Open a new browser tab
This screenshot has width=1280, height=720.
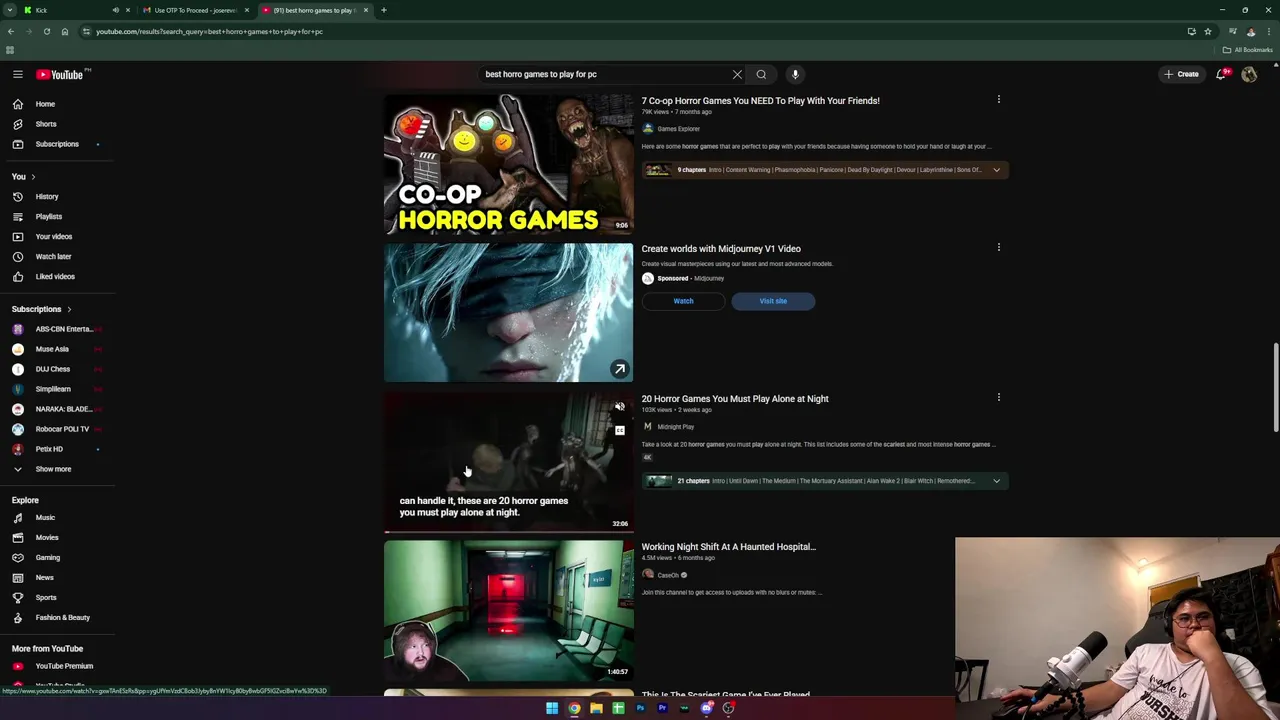tap(384, 10)
